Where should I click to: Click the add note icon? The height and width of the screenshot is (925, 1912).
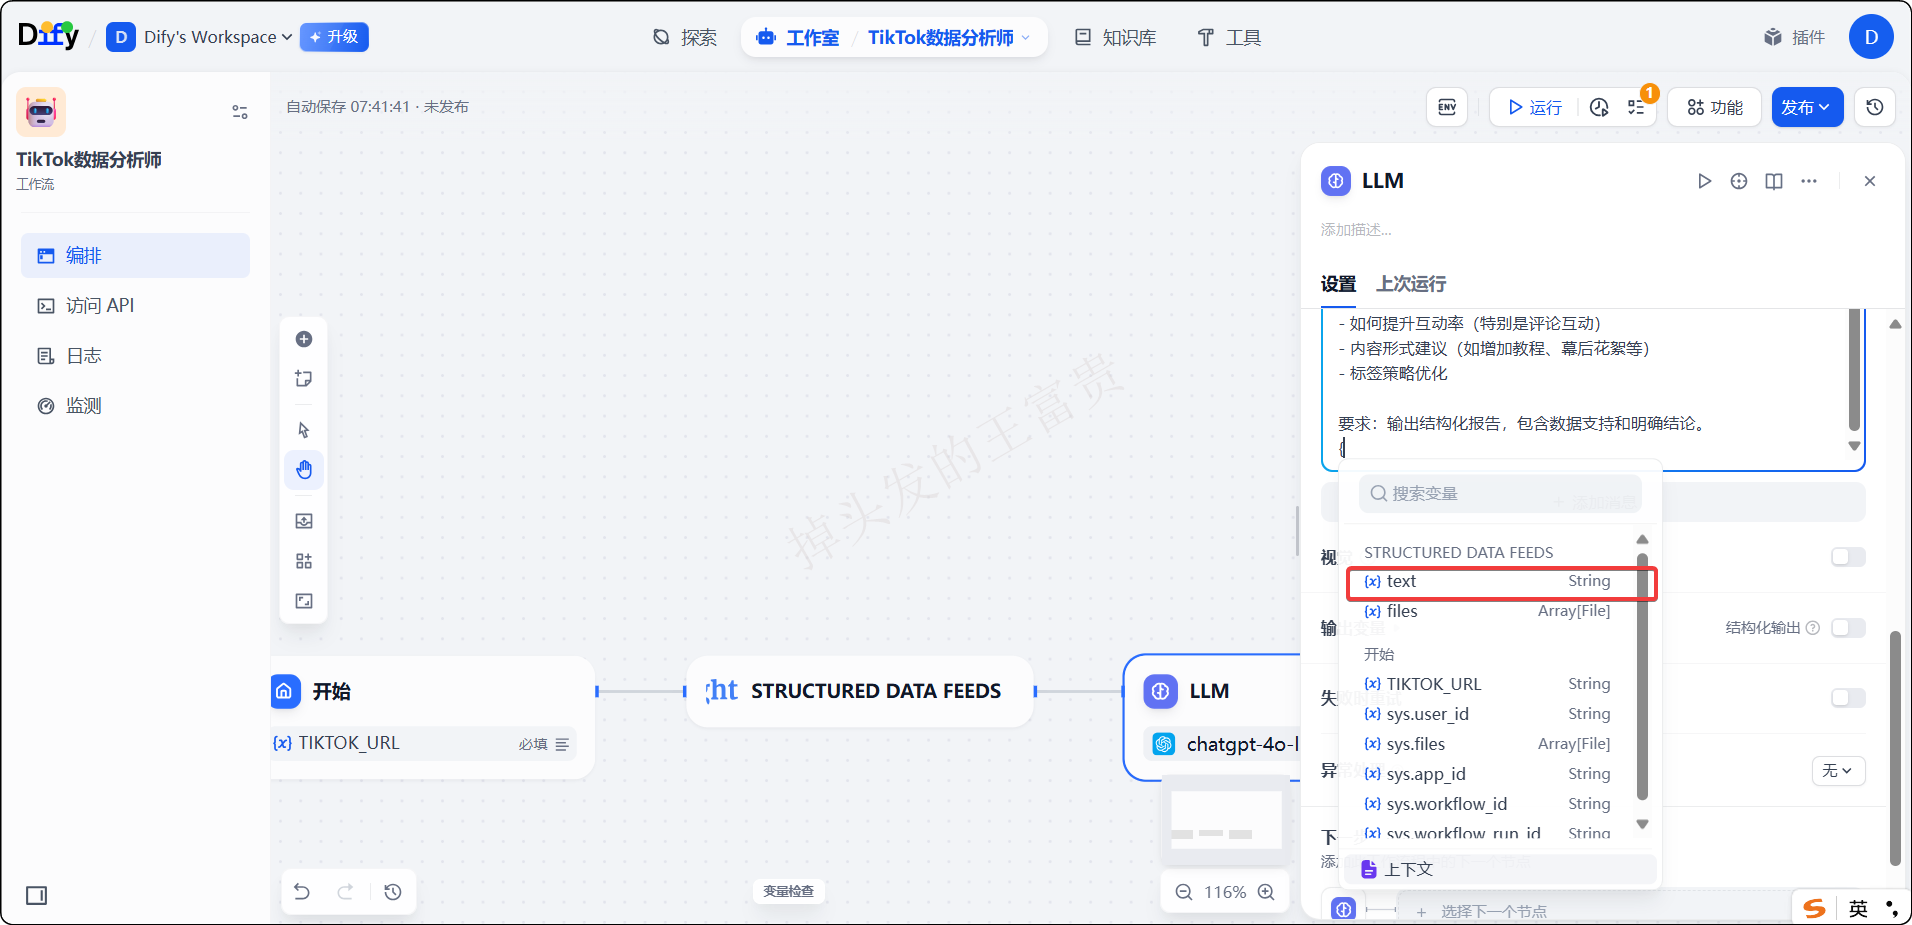304,379
